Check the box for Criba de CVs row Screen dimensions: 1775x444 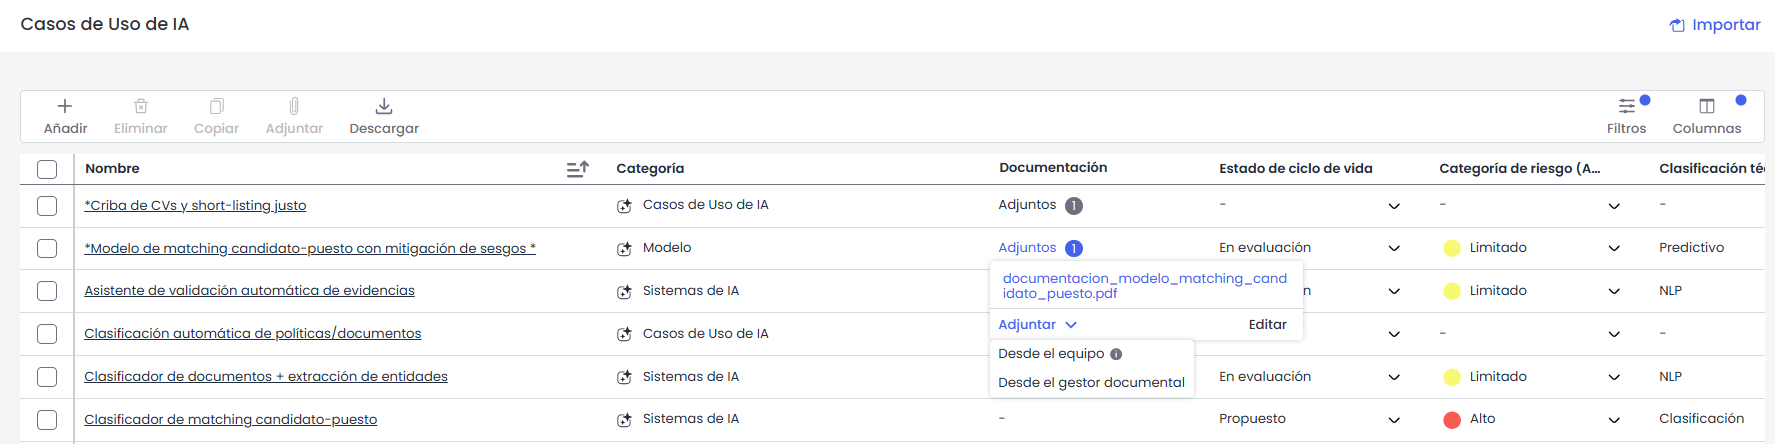click(x=47, y=206)
